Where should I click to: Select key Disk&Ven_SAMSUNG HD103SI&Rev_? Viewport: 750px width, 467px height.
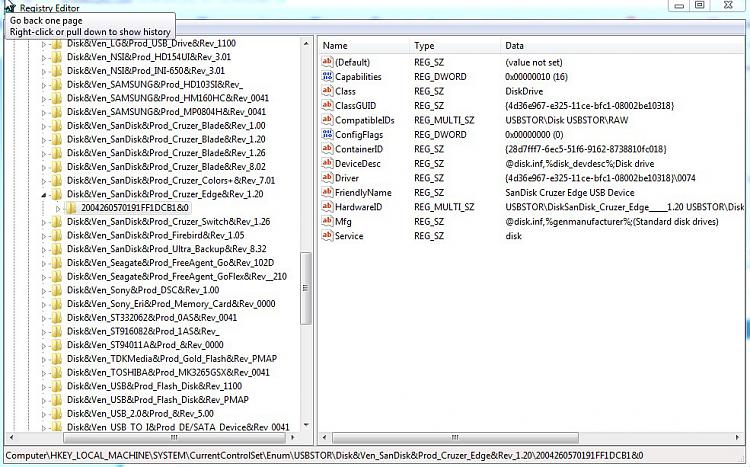pyautogui.click(x=154, y=85)
